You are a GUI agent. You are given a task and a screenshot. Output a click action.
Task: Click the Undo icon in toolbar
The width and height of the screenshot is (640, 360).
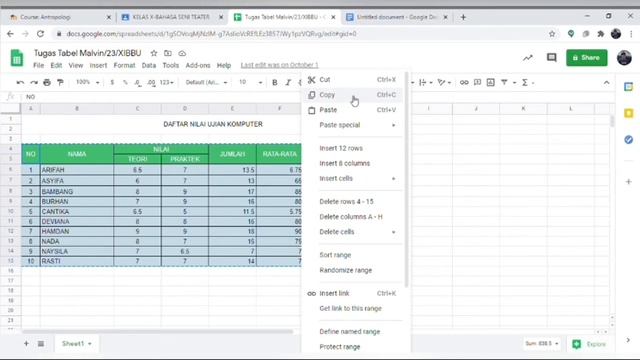coord(20,82)
